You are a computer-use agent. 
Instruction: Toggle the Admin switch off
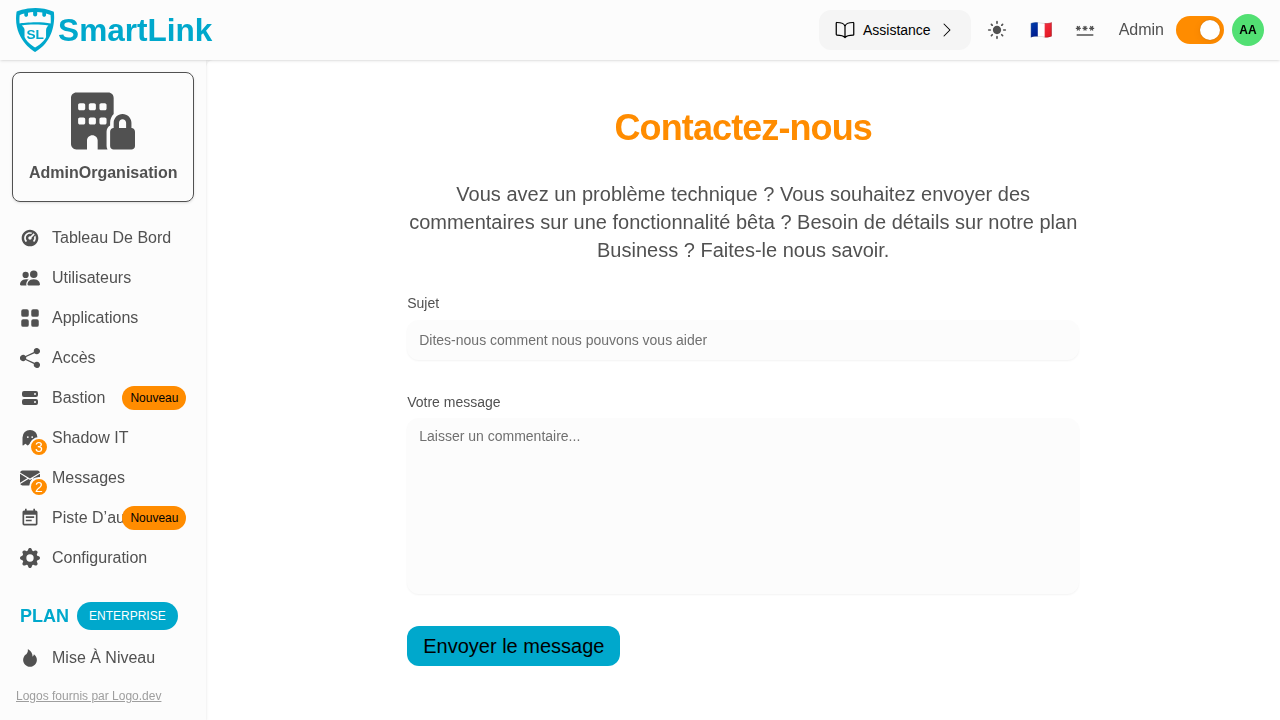click(x=1199, y=30)
